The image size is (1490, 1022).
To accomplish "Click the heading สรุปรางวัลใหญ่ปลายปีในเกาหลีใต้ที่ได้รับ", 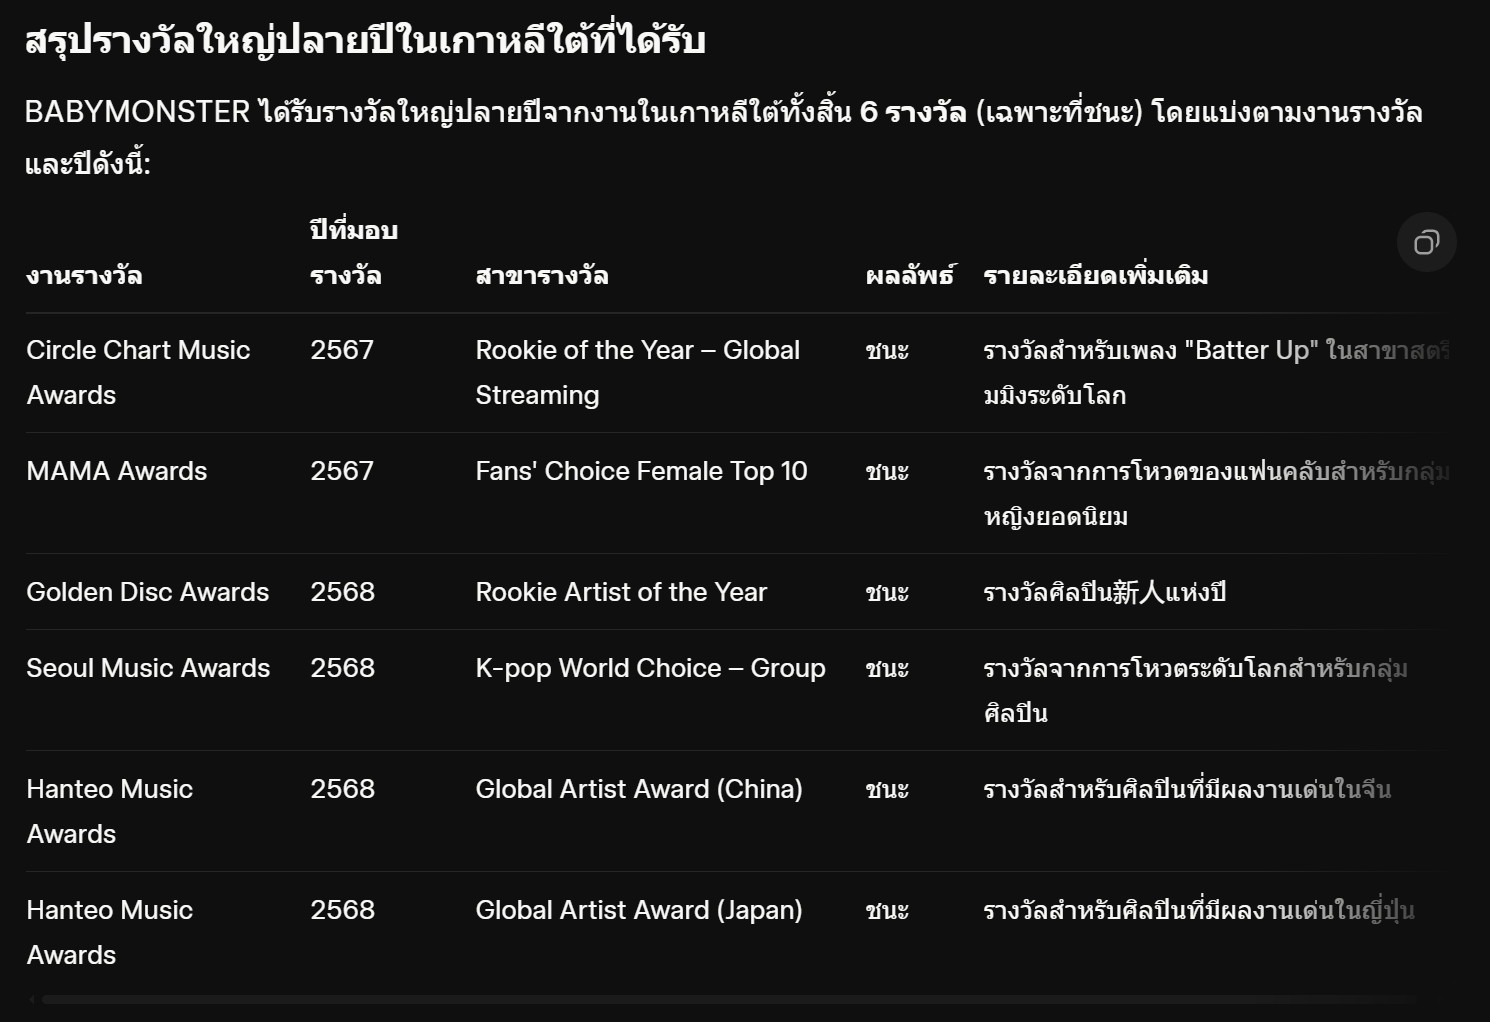I will [365, 41].
